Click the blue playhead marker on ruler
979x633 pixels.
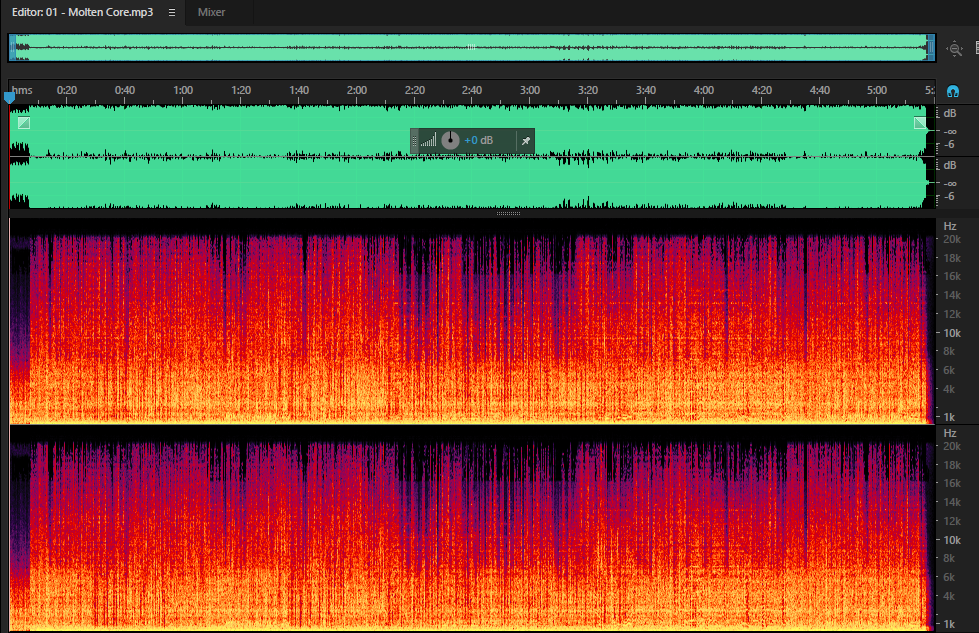9,97
